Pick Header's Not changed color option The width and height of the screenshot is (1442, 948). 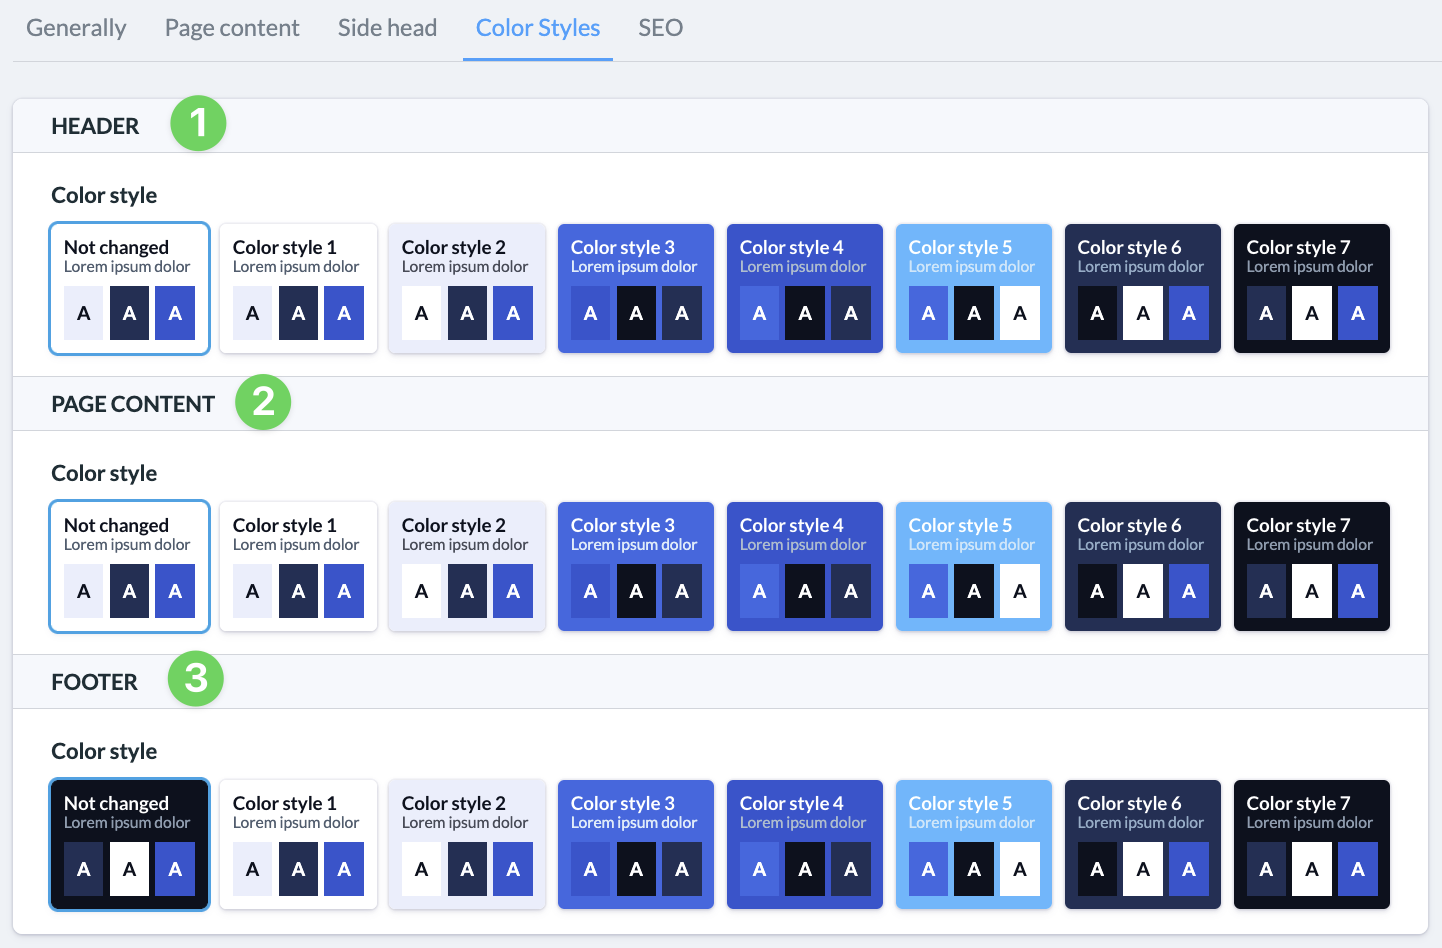[x=129, y=288]
